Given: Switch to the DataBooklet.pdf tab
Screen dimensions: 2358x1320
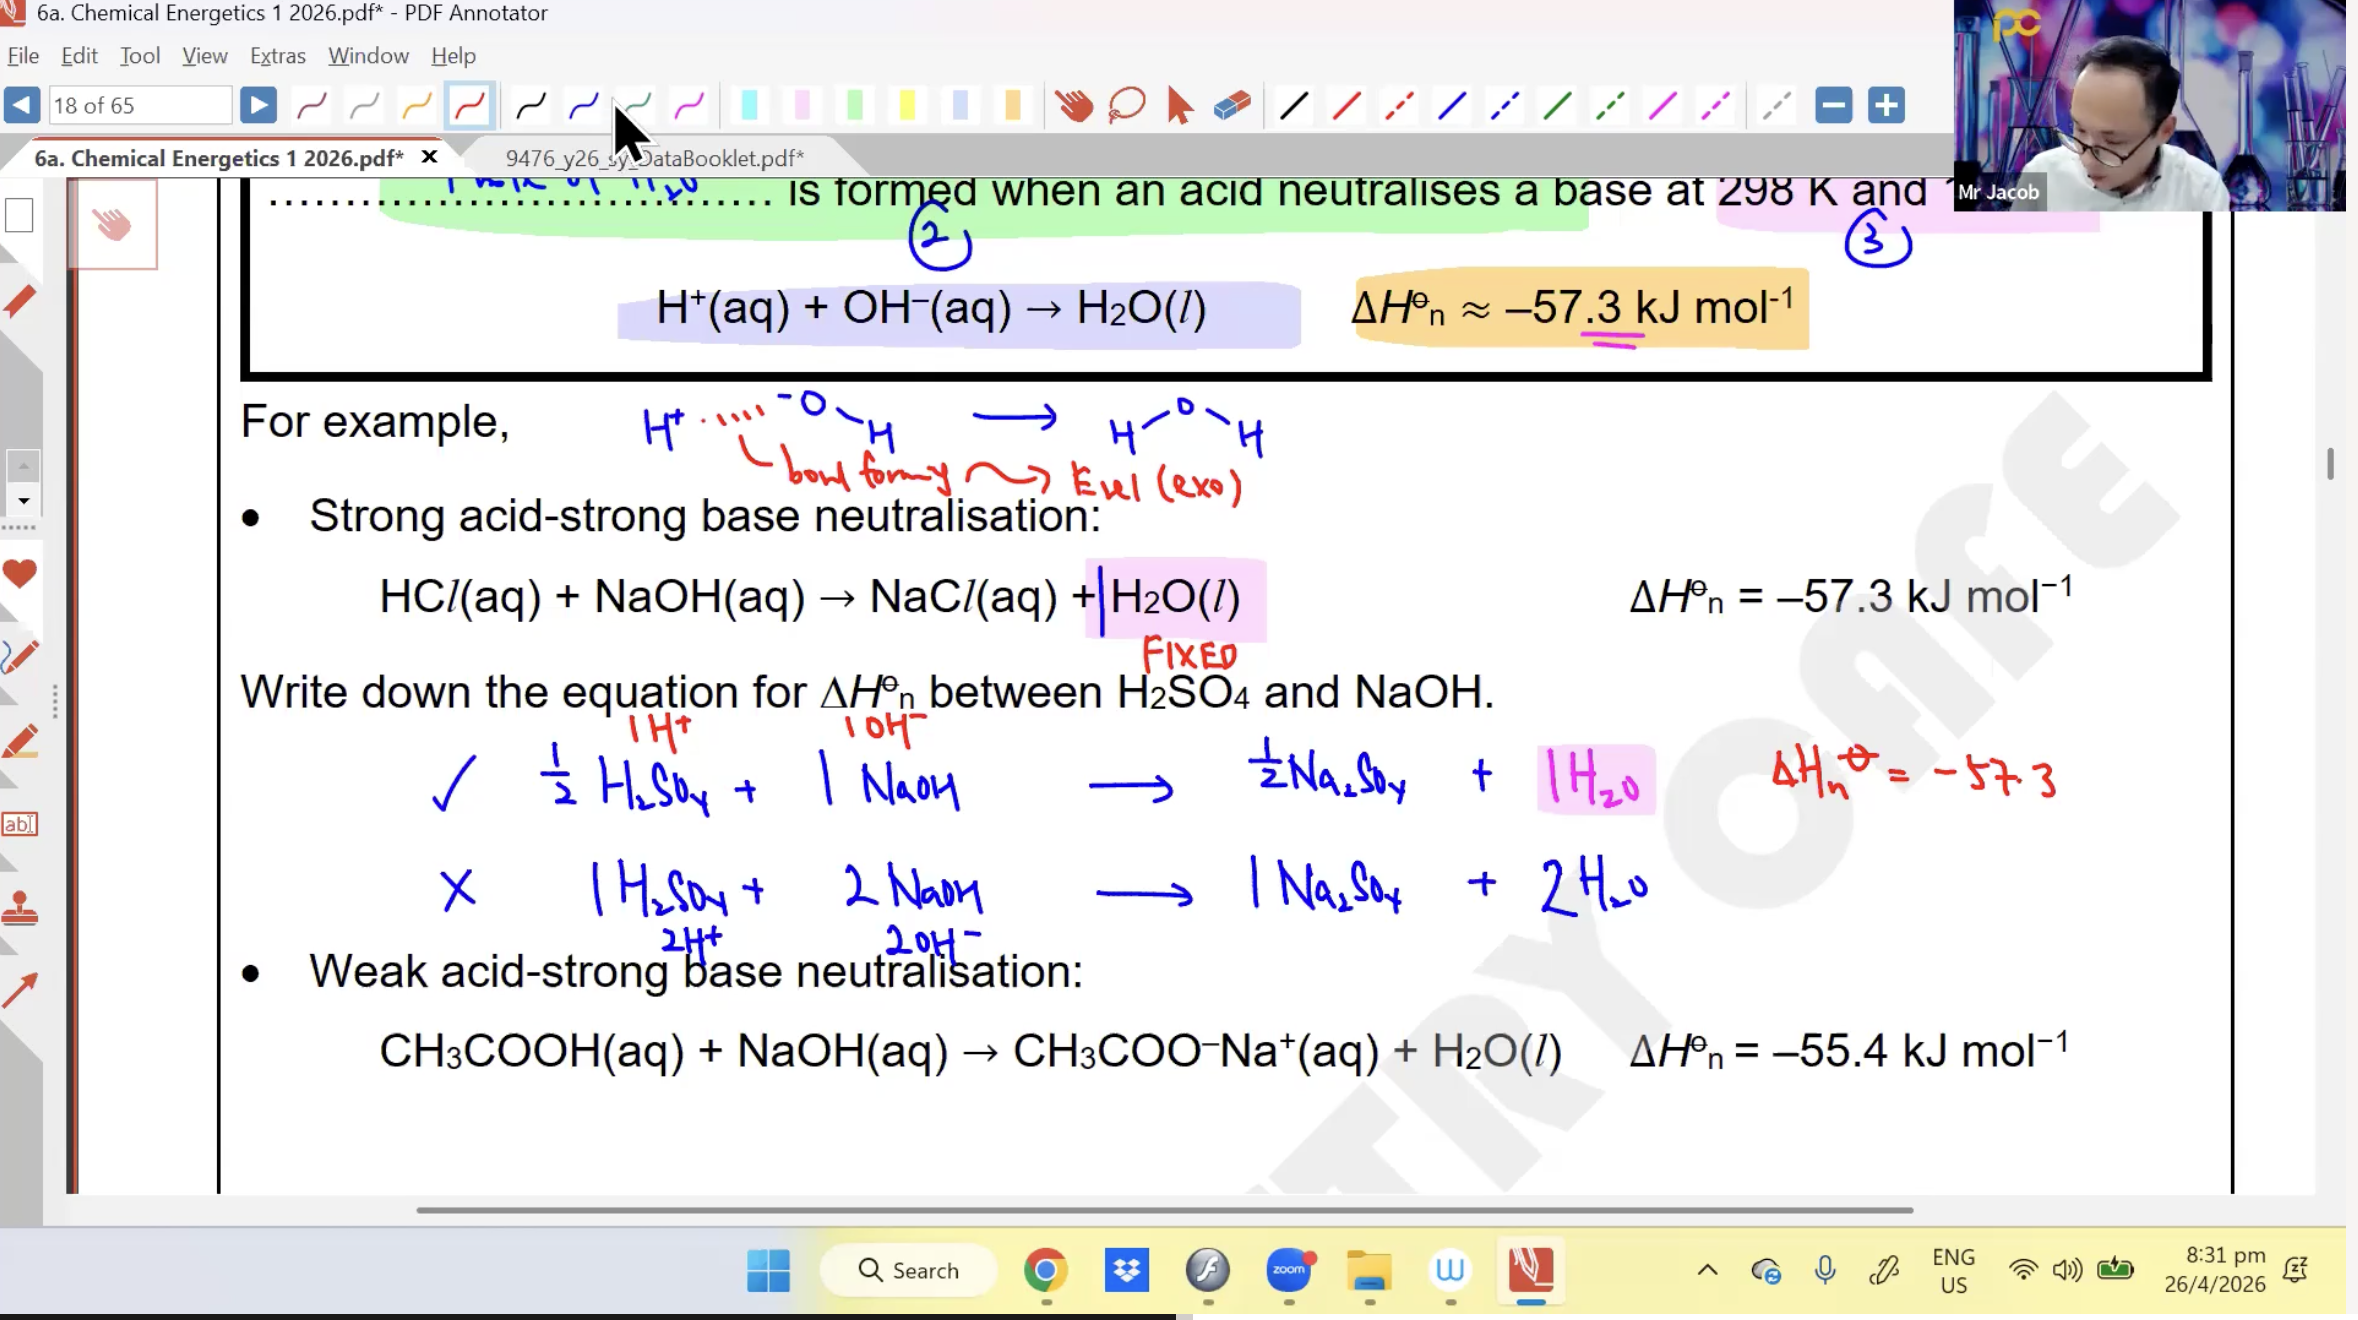Looking at the screenshot, I should [x=654, y=158].
